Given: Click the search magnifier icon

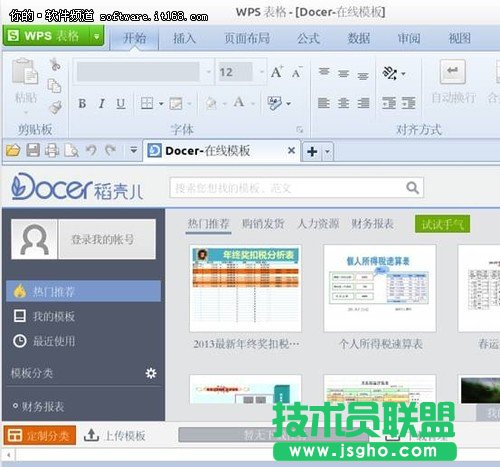Looking at the screenshot, I should click(413, 188).
